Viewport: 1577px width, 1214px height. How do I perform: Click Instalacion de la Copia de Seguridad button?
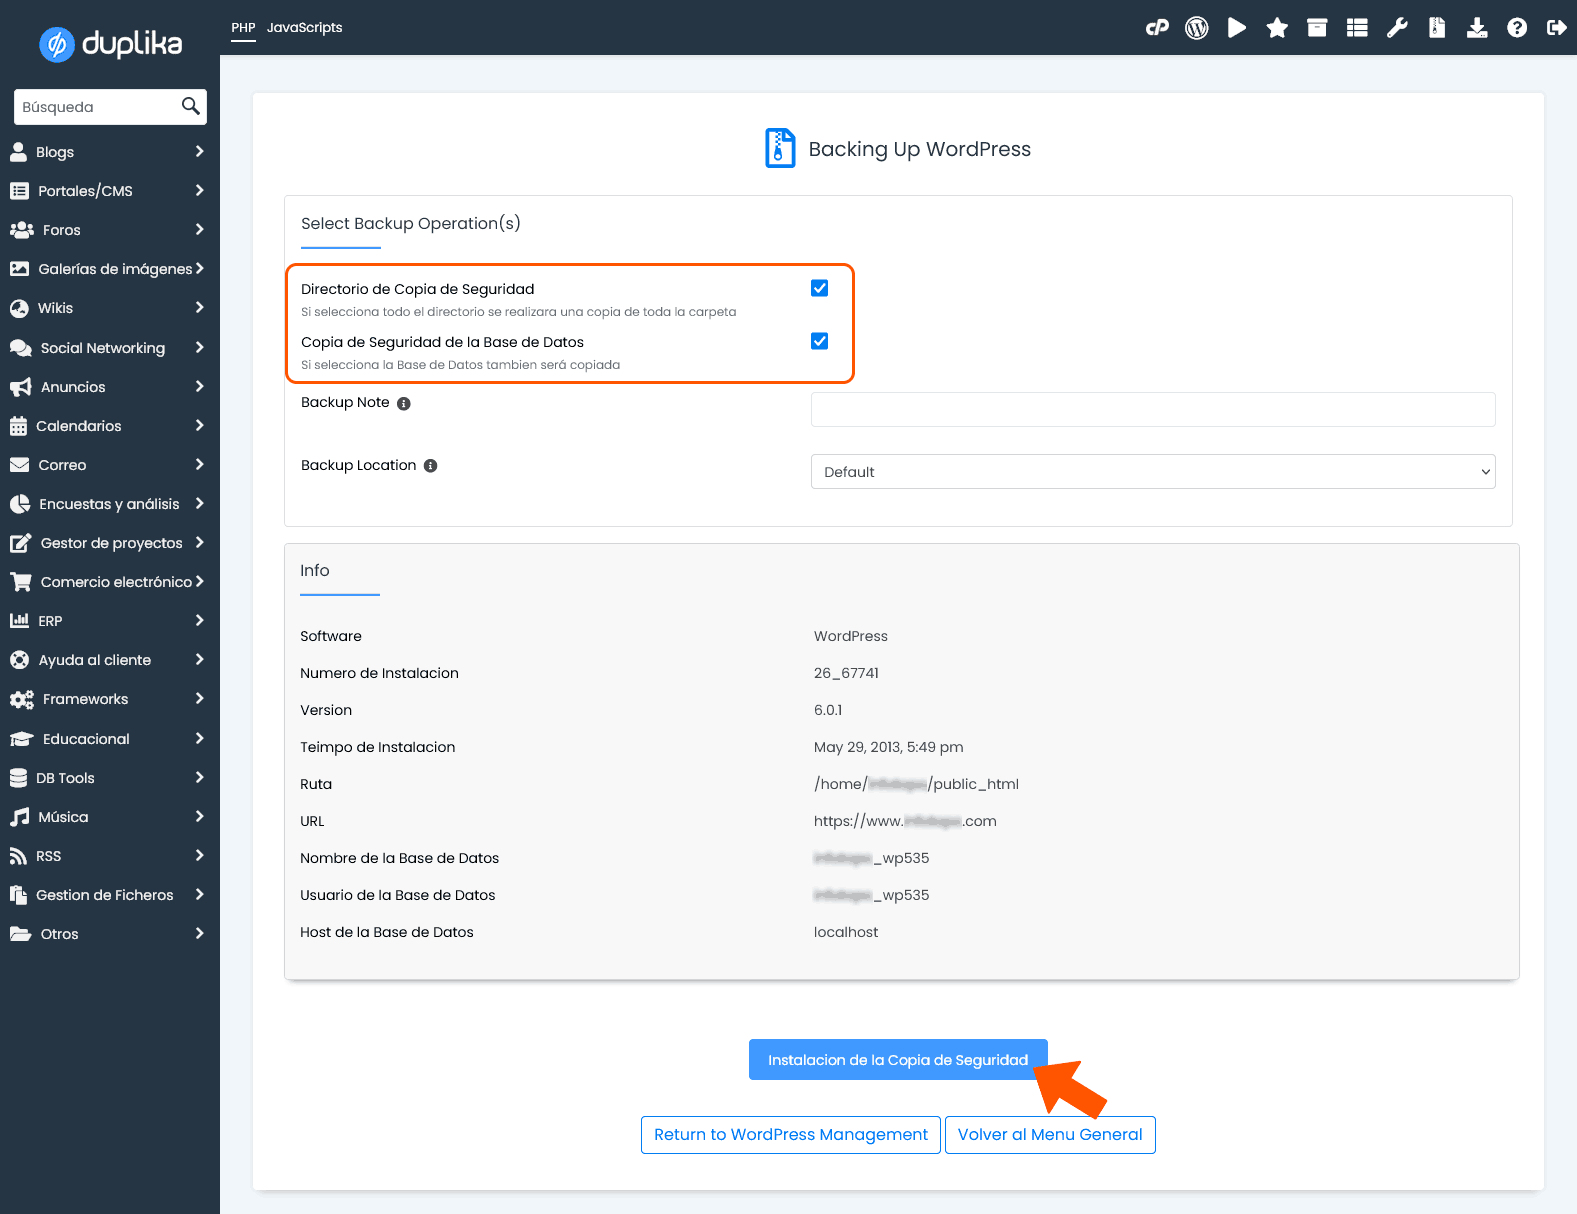pos(897,1060)
